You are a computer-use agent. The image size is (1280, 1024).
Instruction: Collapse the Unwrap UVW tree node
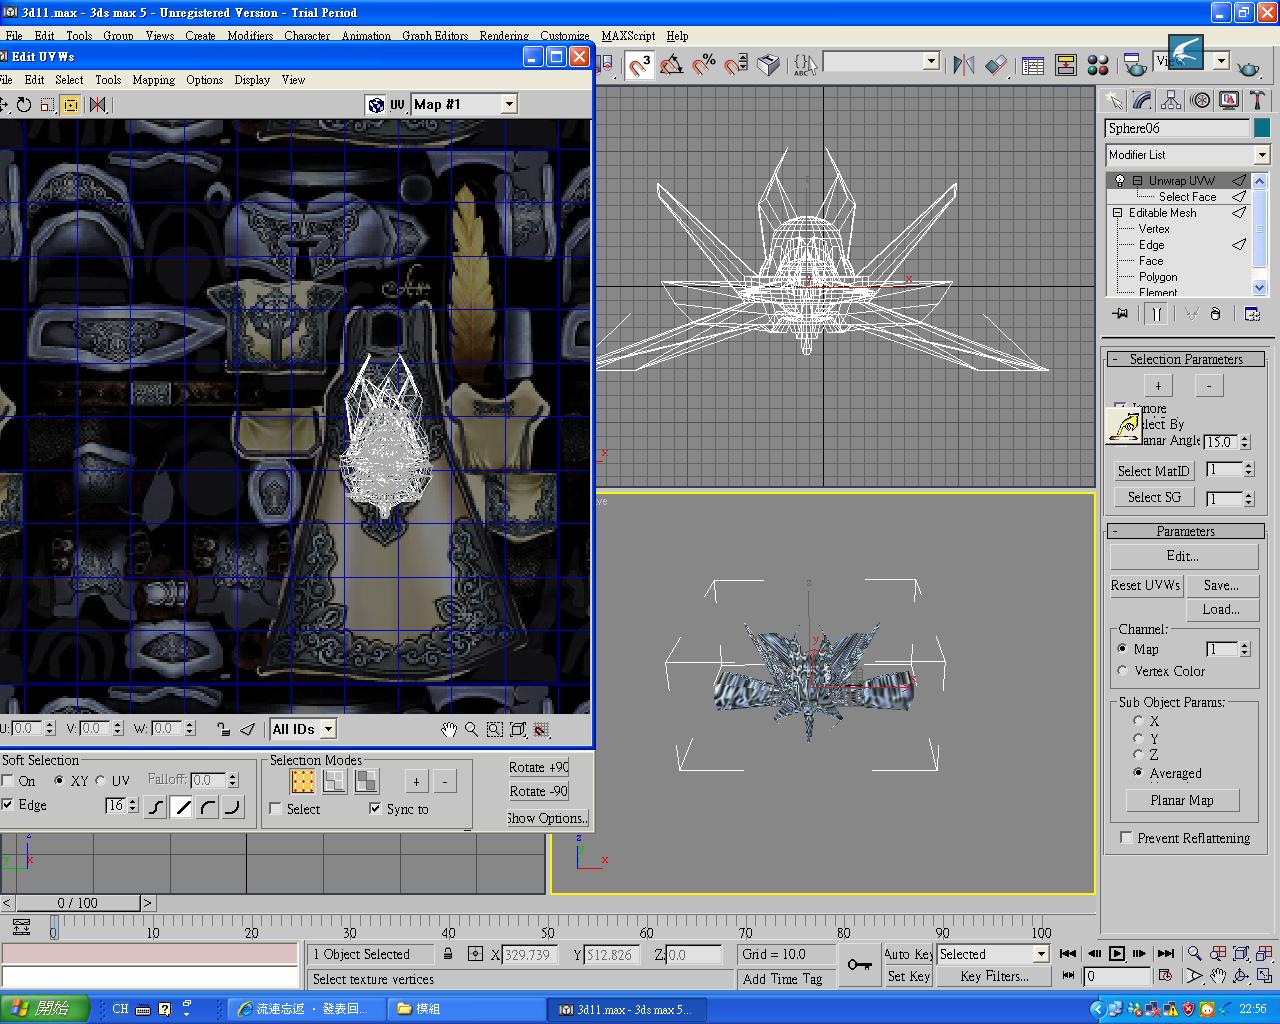1137,181
